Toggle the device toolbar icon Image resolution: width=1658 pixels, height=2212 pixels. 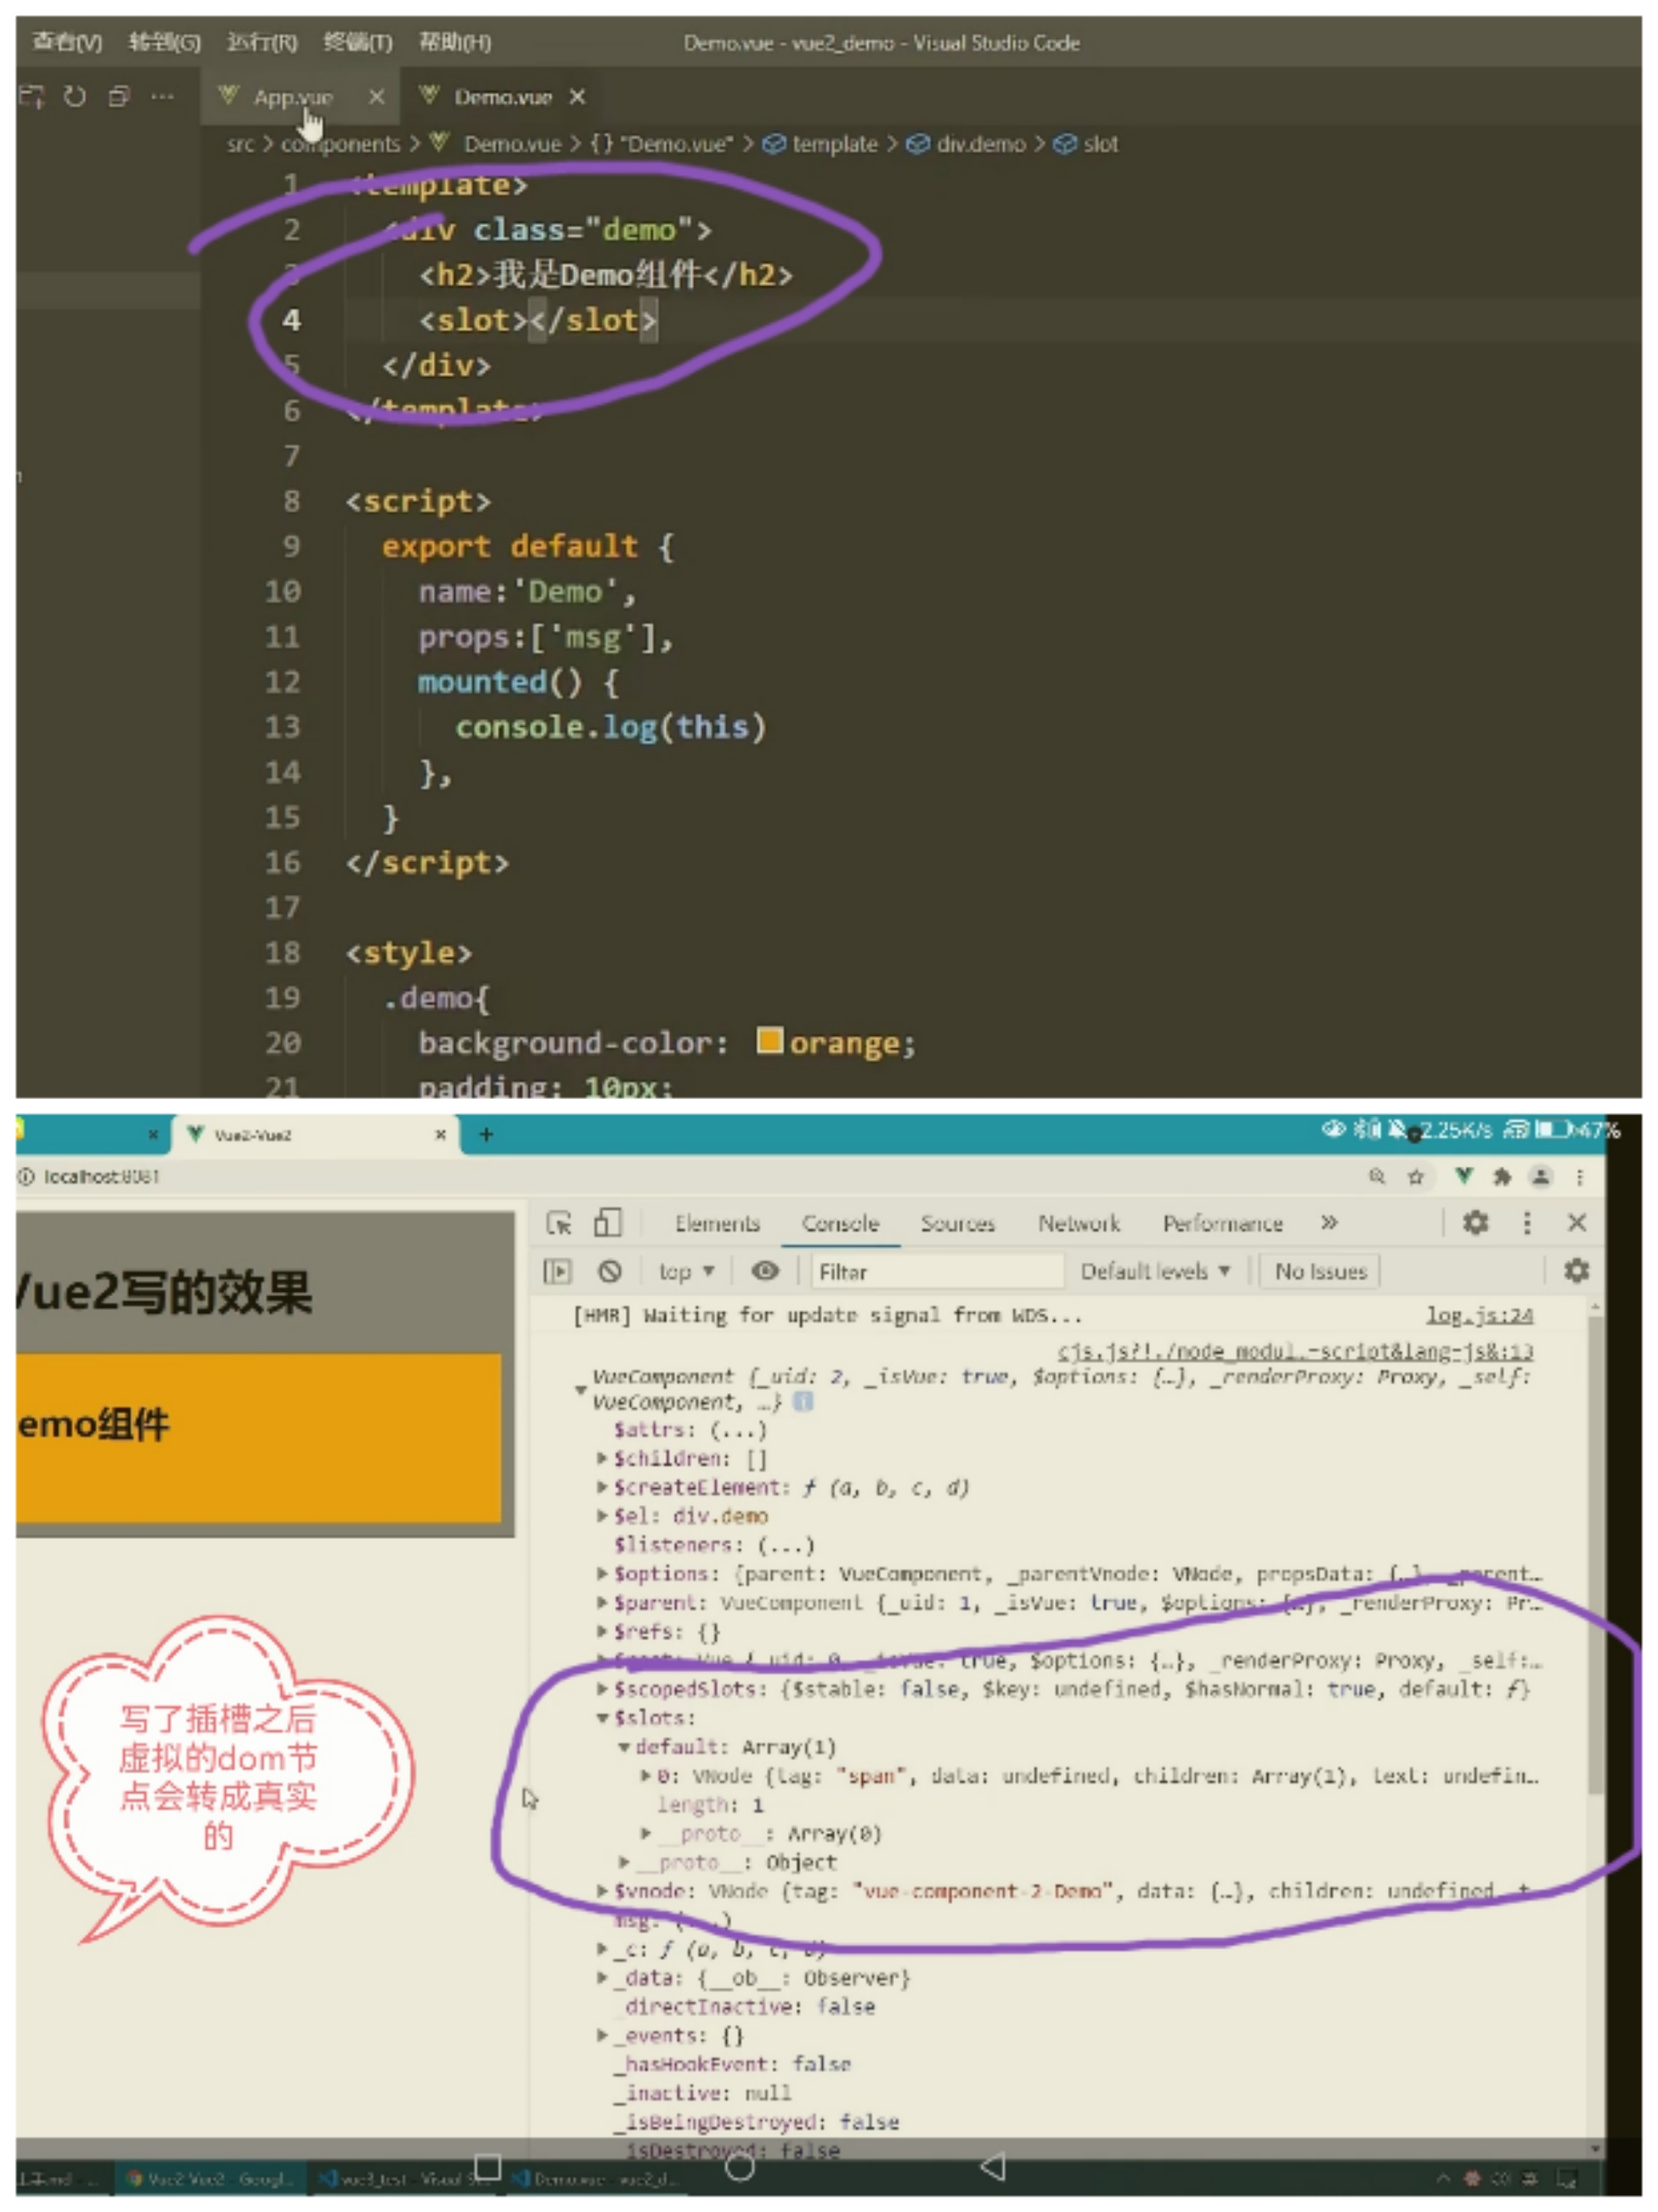[607, 1222]
